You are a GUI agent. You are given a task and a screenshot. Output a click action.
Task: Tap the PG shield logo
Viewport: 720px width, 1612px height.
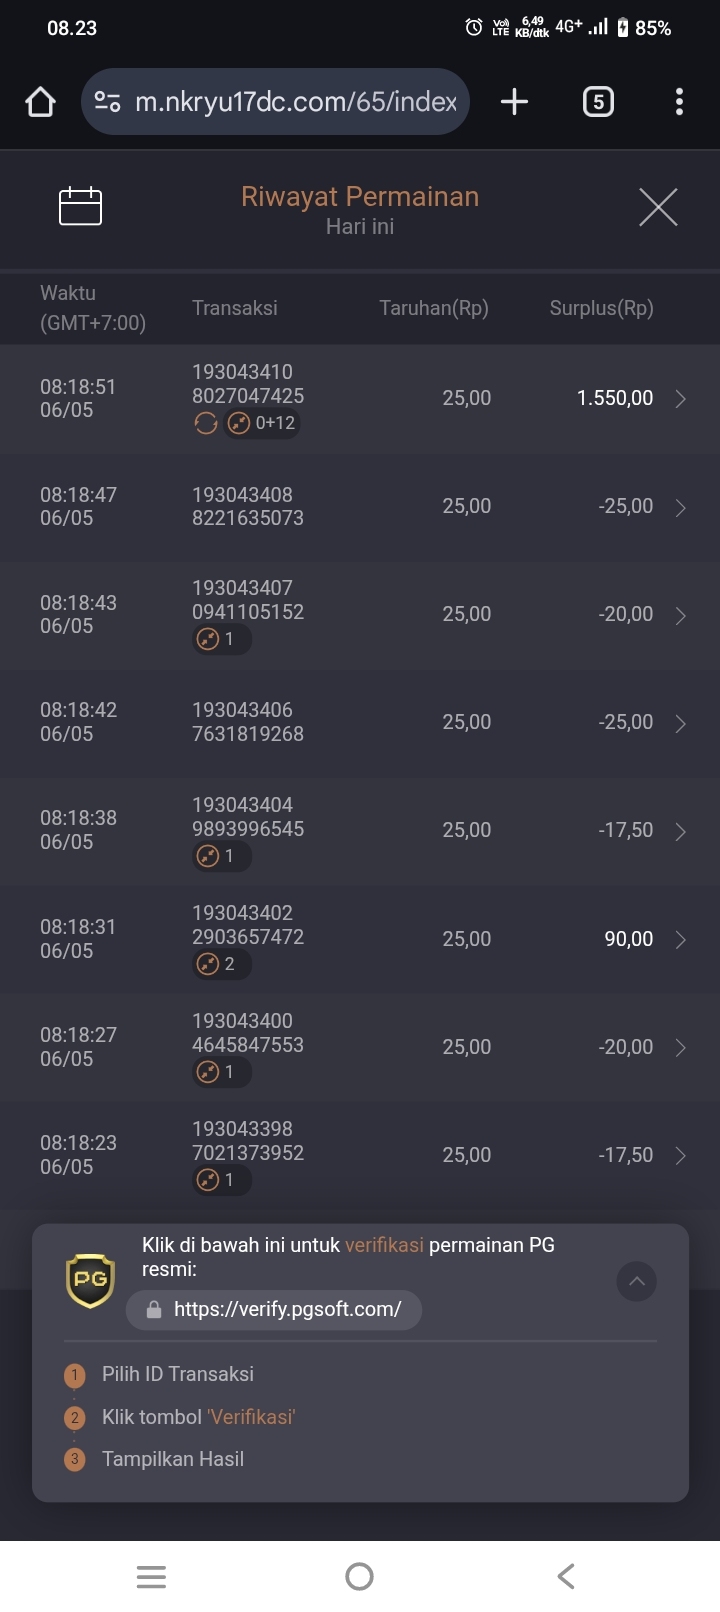90,1280
